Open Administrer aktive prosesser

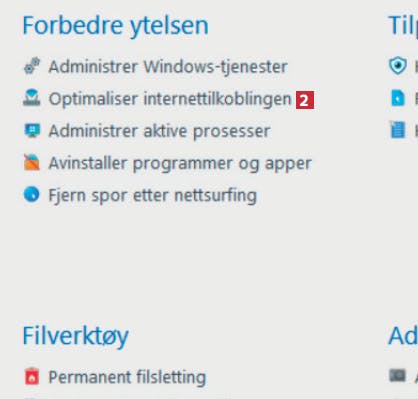[x=159, y=131]
